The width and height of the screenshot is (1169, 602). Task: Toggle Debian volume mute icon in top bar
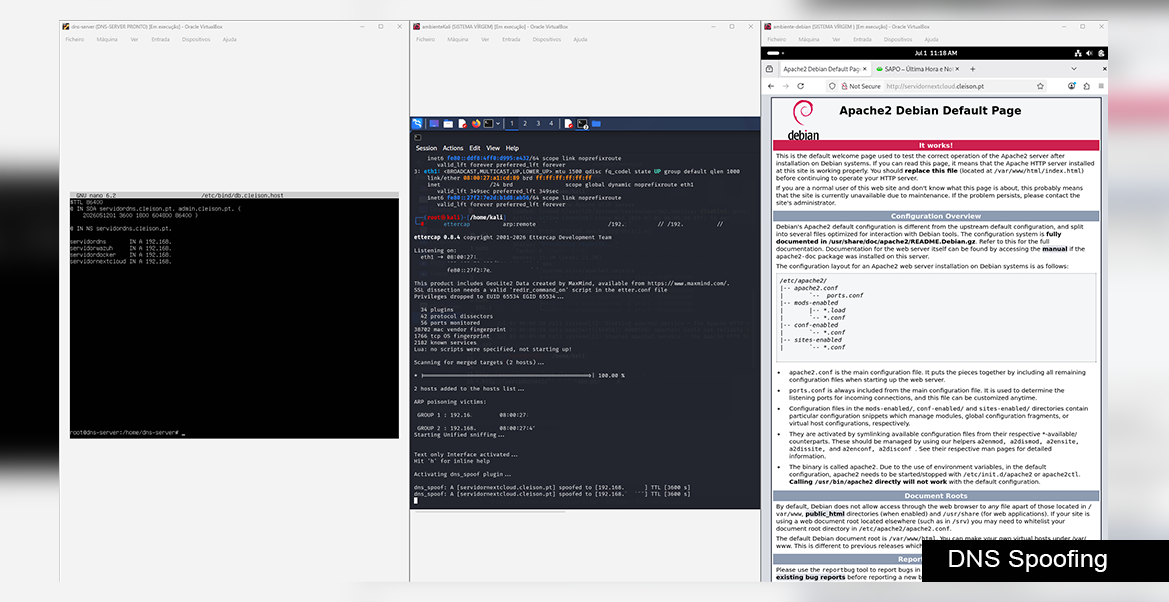click(x=1089, y=53)
